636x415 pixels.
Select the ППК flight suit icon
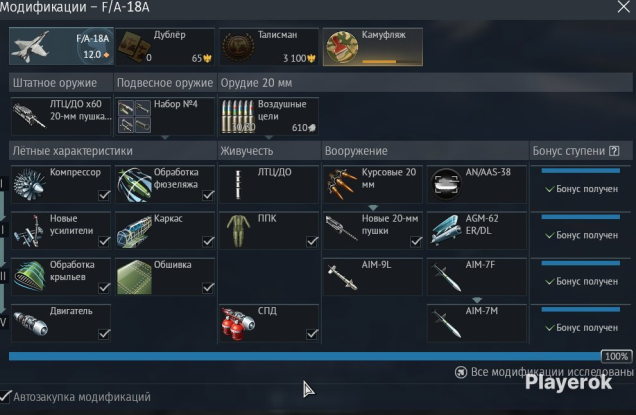238,230
